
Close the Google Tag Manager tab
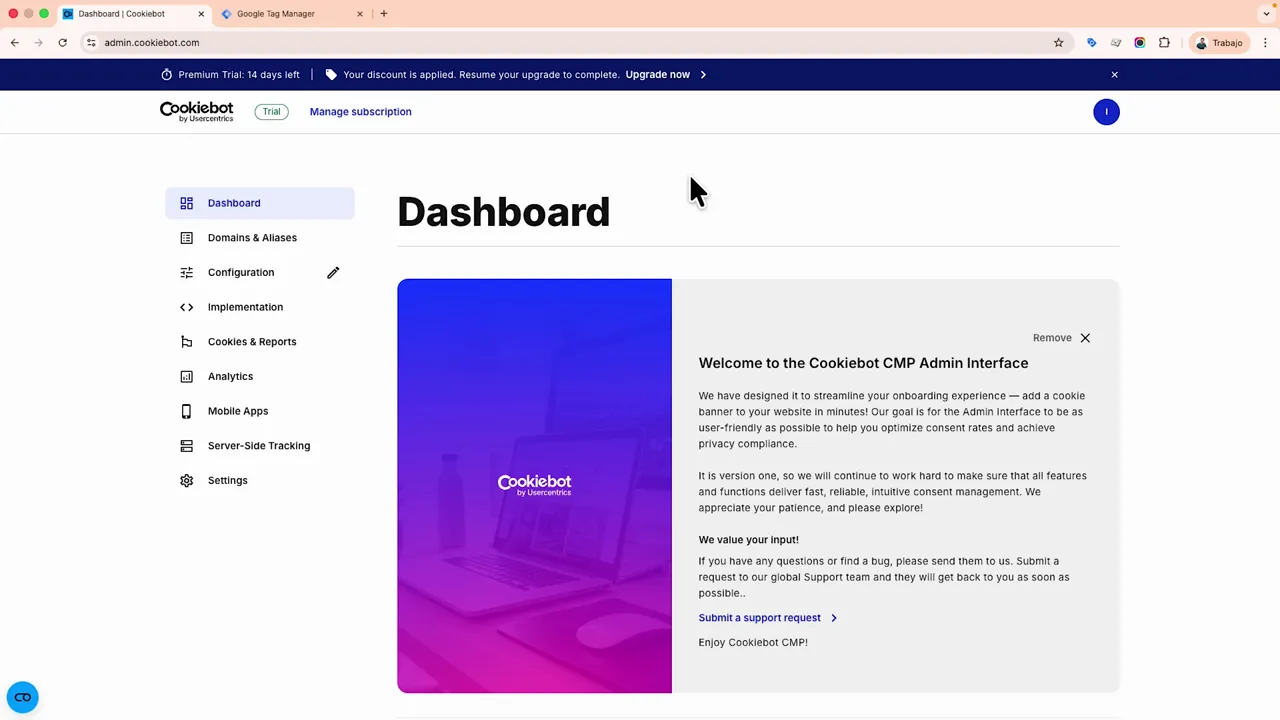pos(360,14)
